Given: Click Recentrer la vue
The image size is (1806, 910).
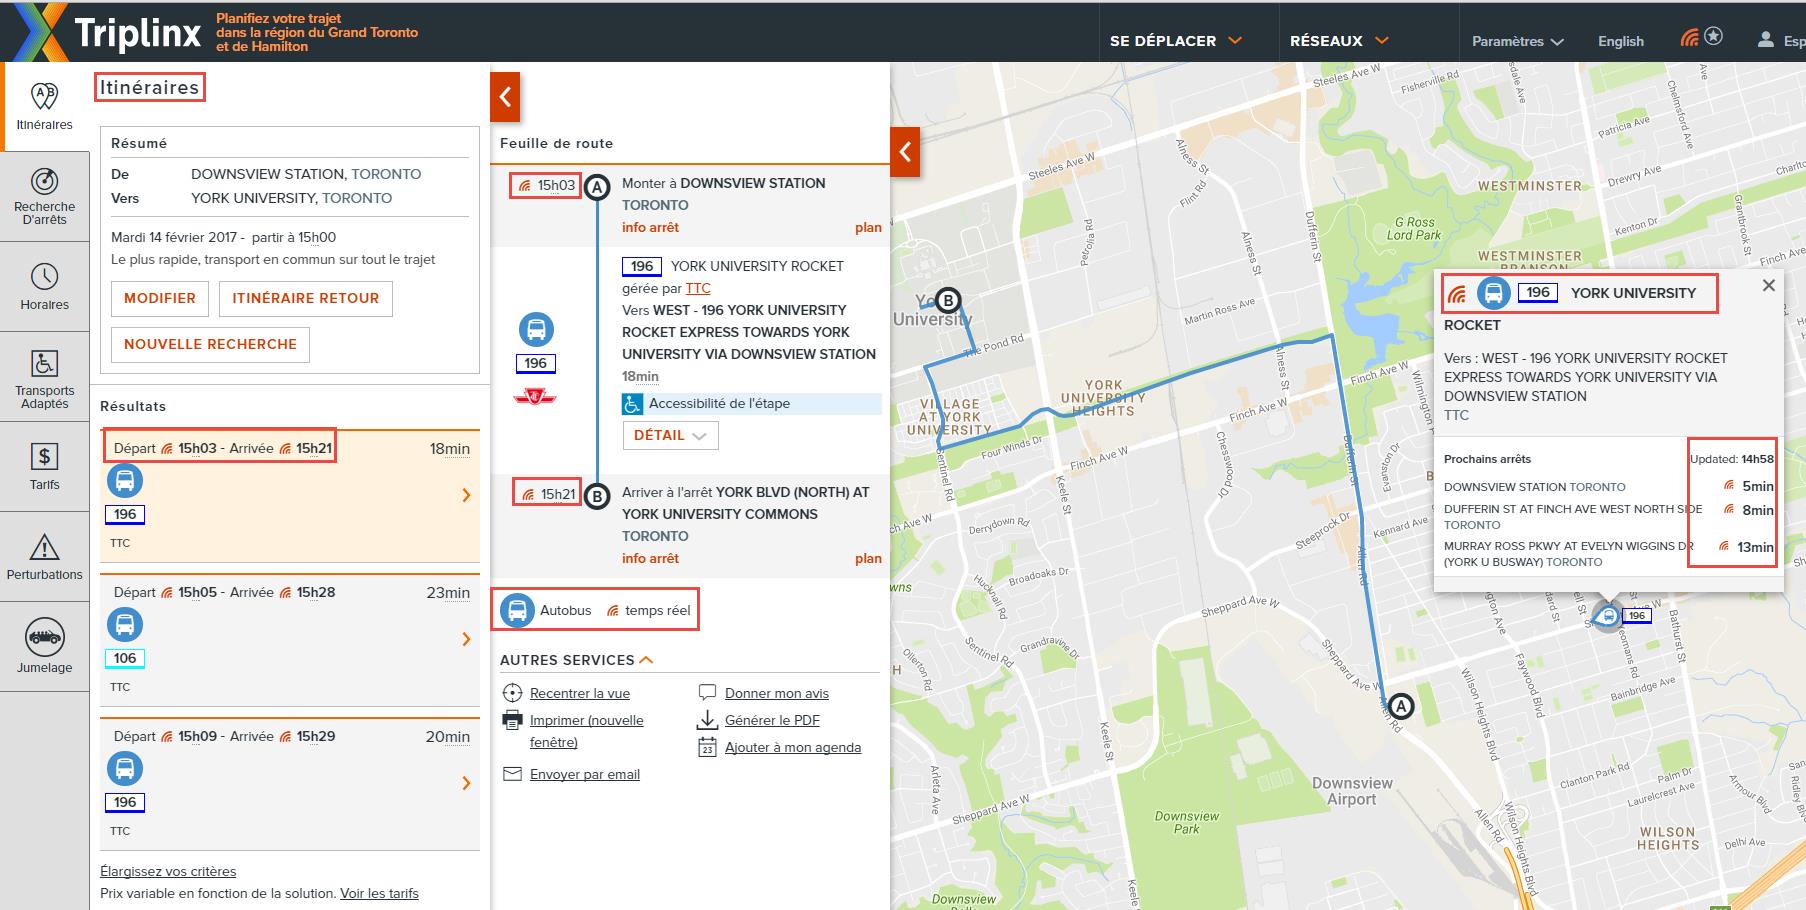Looking at the screenshot, I should coord(580,693).
